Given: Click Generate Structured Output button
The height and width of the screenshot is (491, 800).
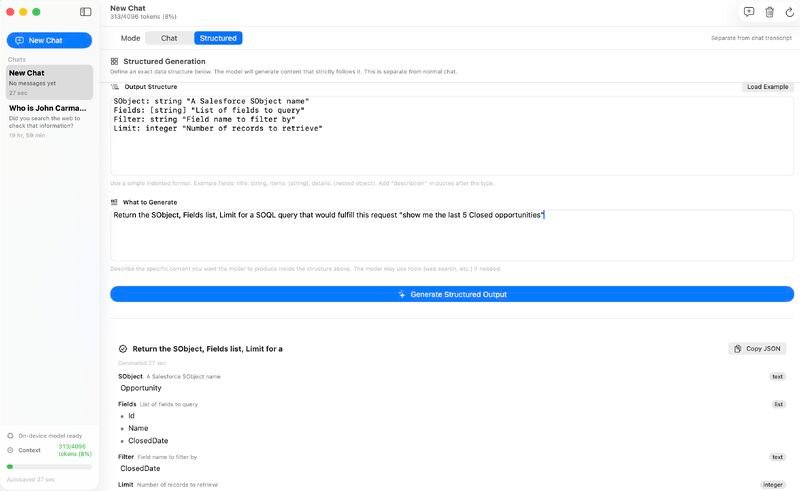Looking at the screenshot, I should click(452, 294).
